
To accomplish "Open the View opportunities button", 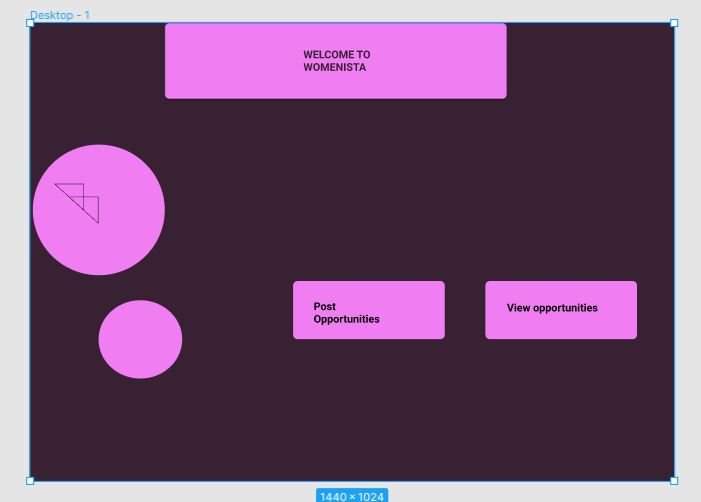I will tap(561, 310).
